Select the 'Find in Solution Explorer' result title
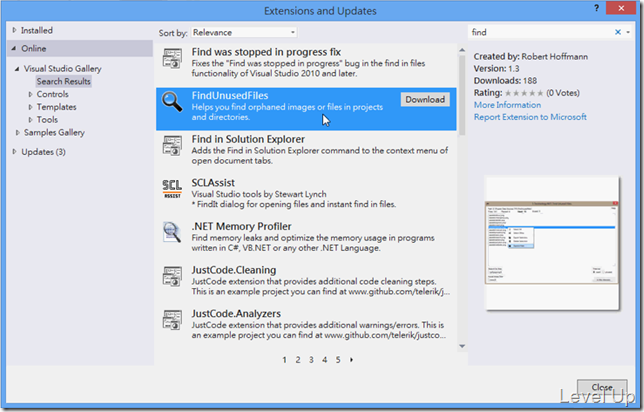Screen dimensions: 644x412 point(248,139)
